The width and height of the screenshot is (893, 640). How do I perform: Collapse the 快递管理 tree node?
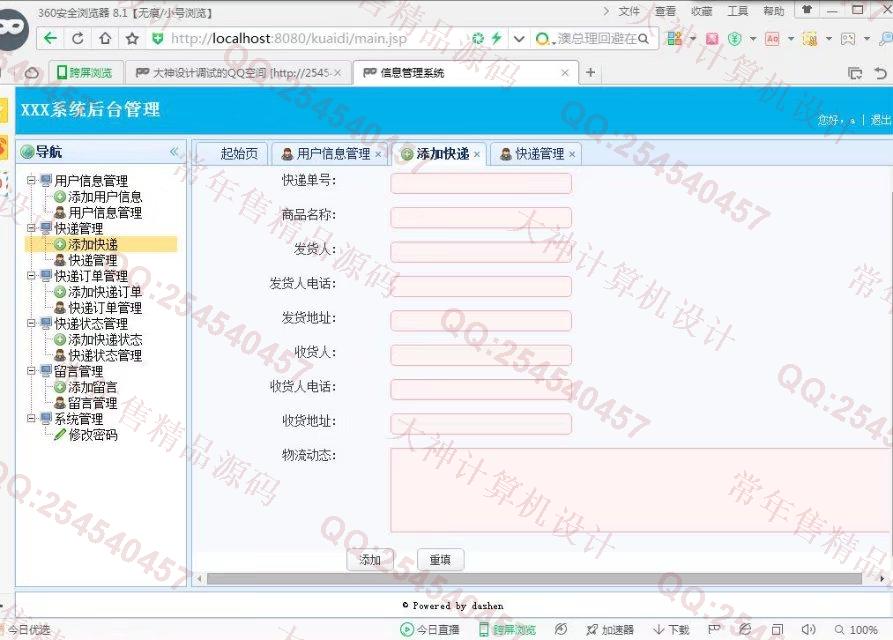click(31, 228)
